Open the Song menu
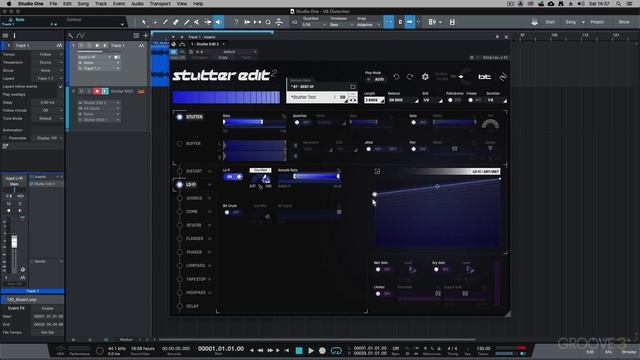Image resolution: width=640 pixels, height=360 pixels. coord(83,4)
